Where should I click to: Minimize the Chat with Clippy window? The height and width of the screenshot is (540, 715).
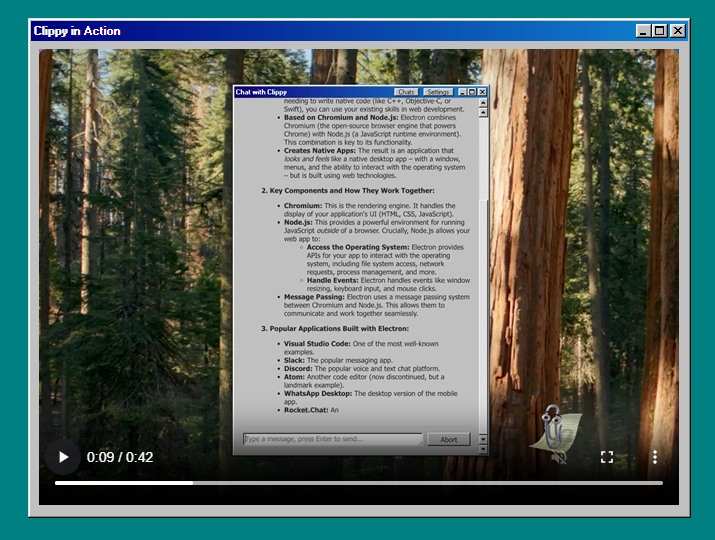click(x=461, y=92)
